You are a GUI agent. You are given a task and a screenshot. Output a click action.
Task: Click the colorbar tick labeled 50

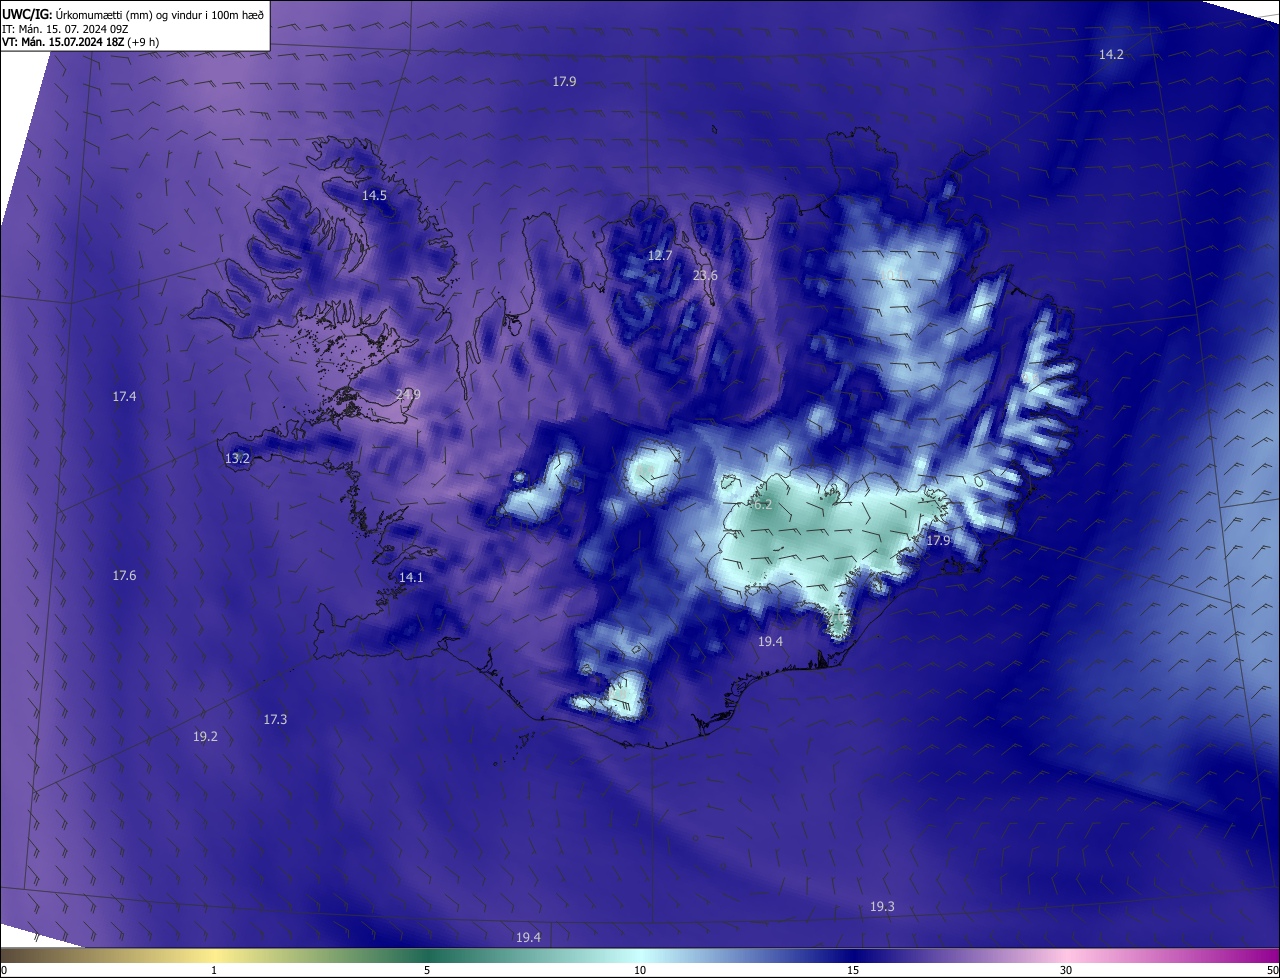(1272, 970)
